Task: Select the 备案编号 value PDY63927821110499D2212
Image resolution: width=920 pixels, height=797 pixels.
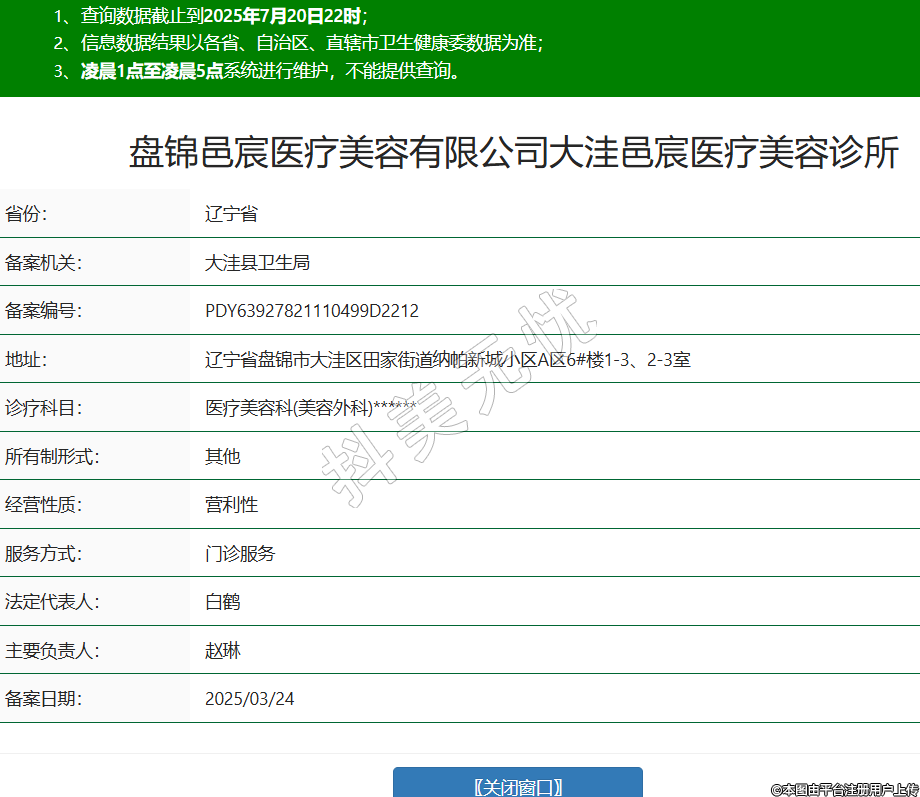Action: [311, 311]
